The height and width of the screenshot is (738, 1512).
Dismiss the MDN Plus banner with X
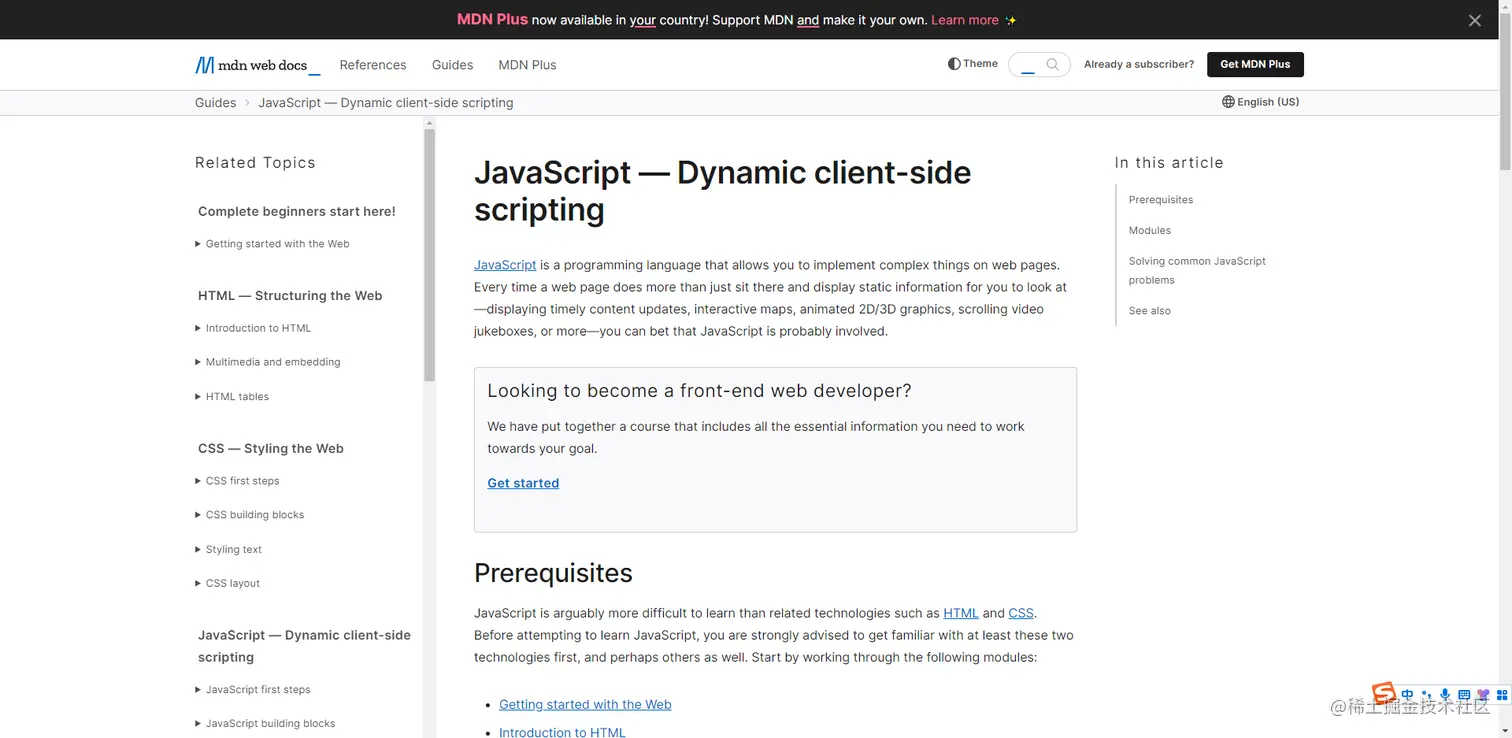1475,20
